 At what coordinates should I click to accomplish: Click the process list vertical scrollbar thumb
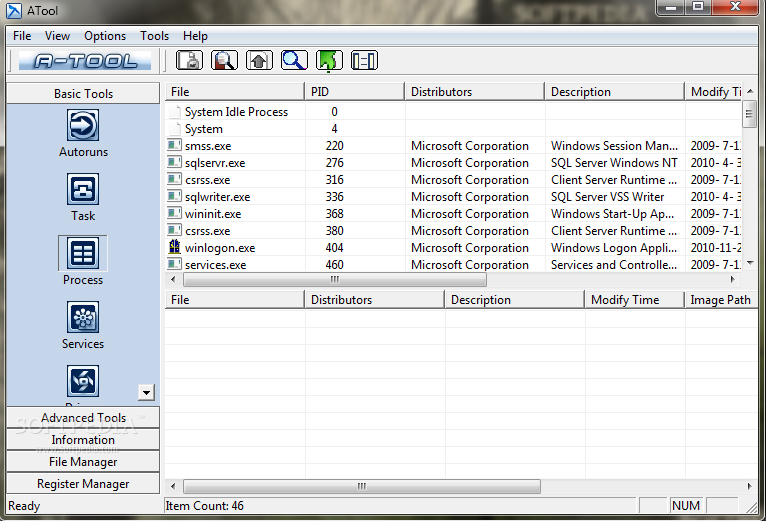click(749, 114)
